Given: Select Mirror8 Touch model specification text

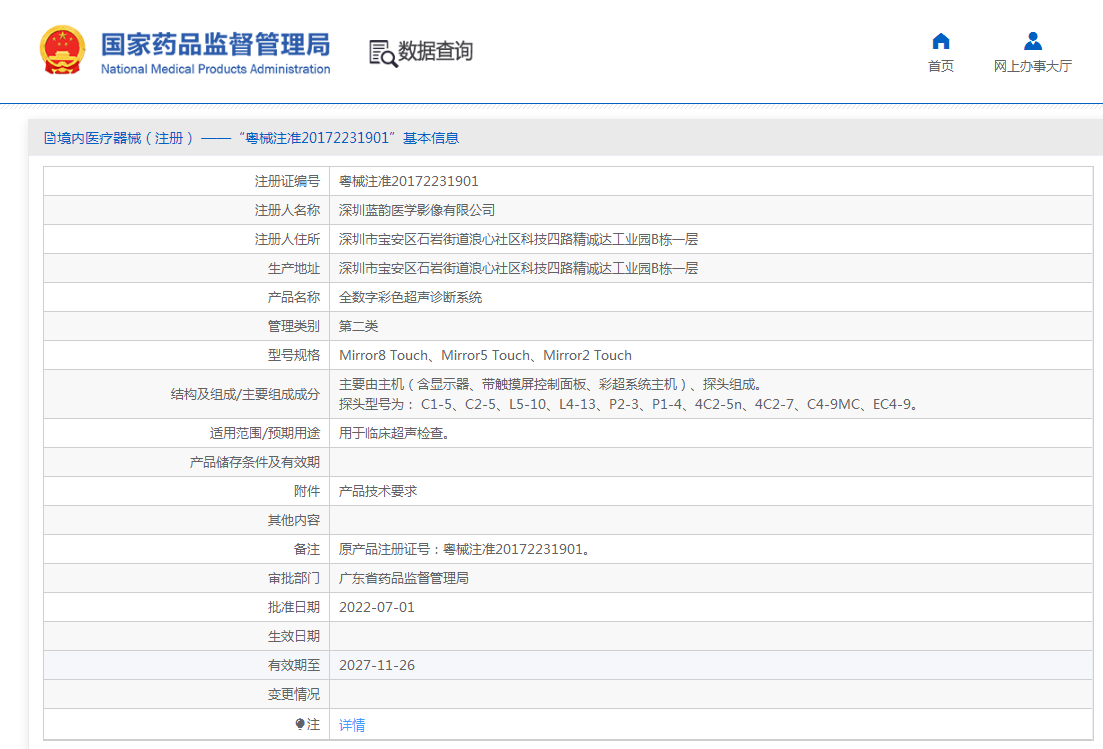Looking at the screenshot, I should [485, 355].
